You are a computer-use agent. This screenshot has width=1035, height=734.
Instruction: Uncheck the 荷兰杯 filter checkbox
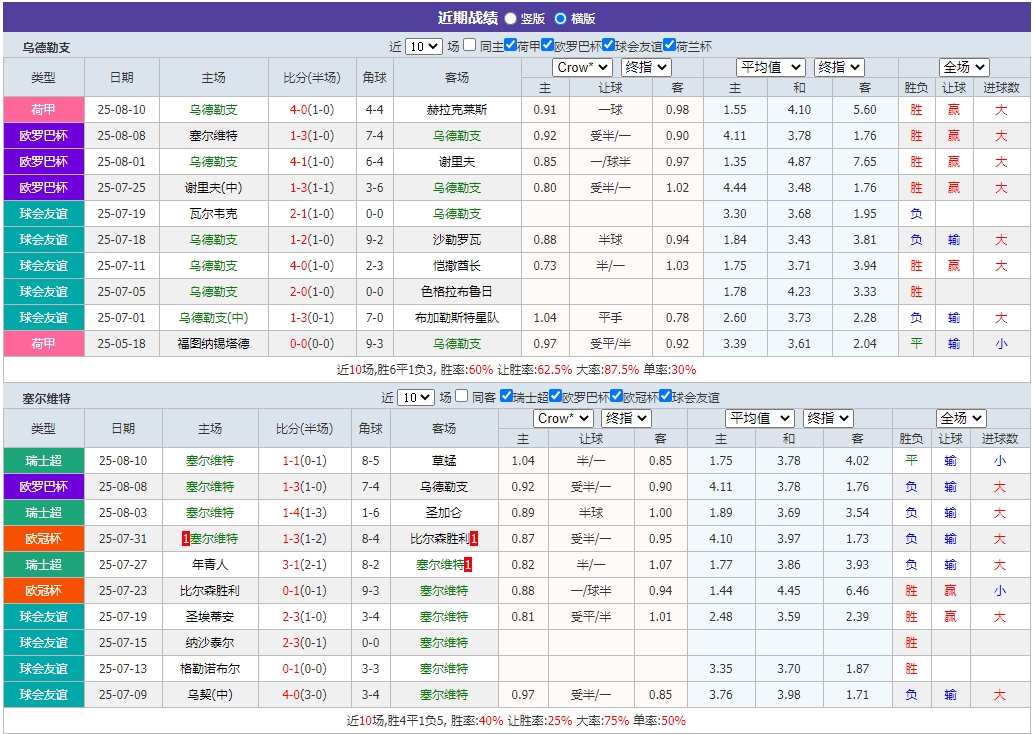point(666,46)
